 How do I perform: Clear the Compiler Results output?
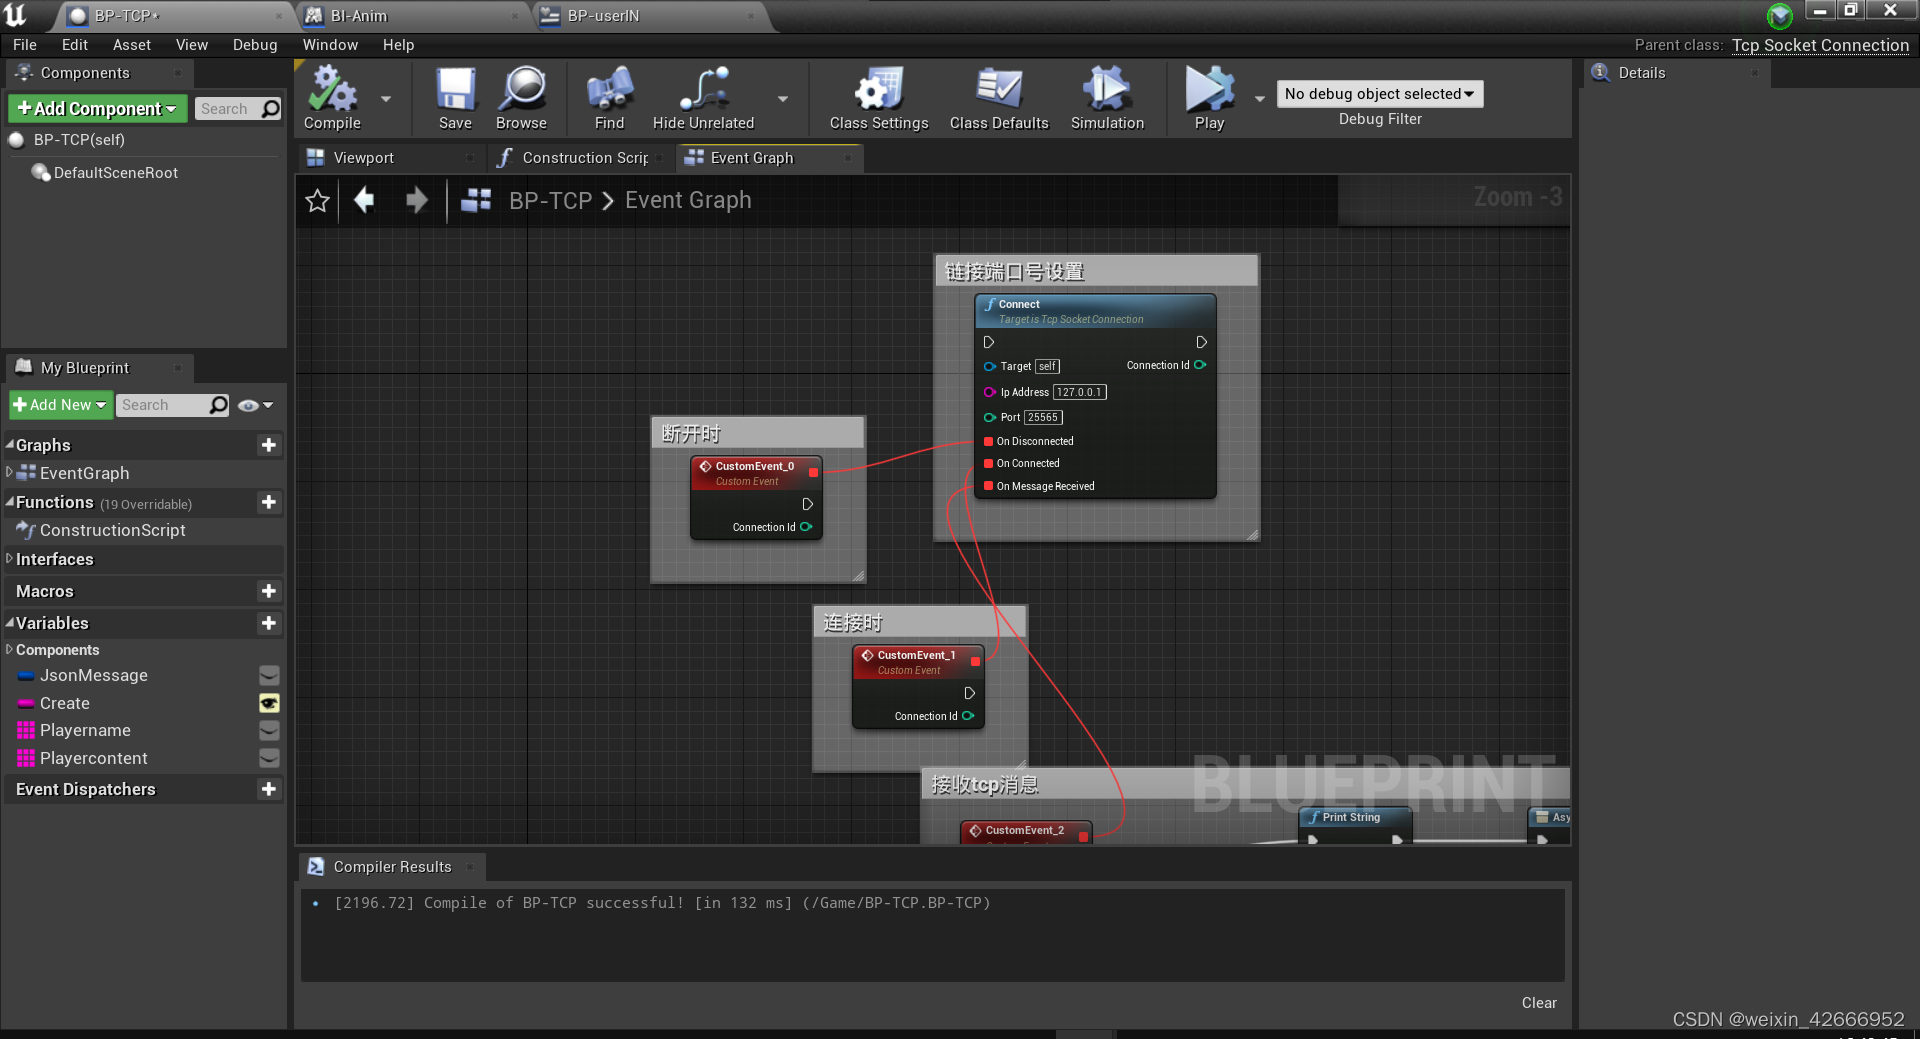click(x=1538, y=1003)
